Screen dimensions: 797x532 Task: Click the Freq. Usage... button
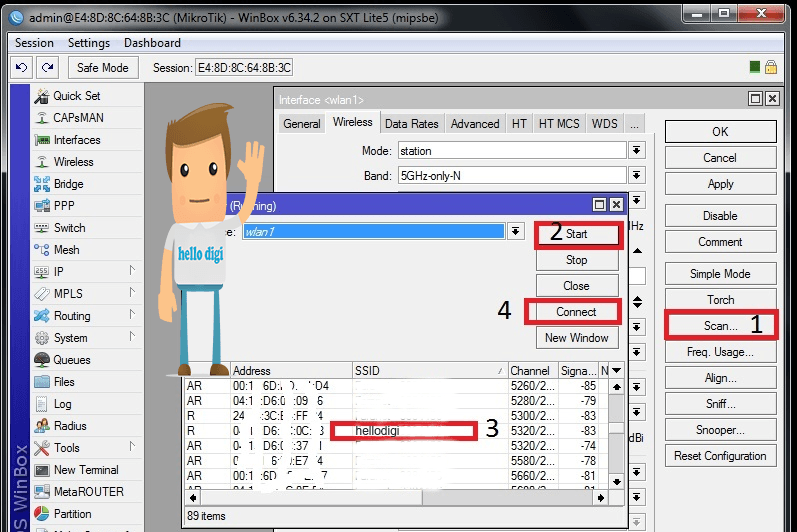coord(720,352)
